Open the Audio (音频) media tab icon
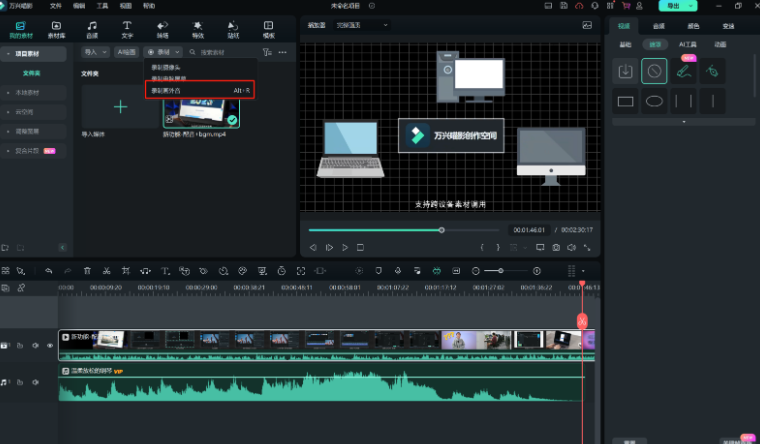Screen dimensions: 760x444 (92, 28)
